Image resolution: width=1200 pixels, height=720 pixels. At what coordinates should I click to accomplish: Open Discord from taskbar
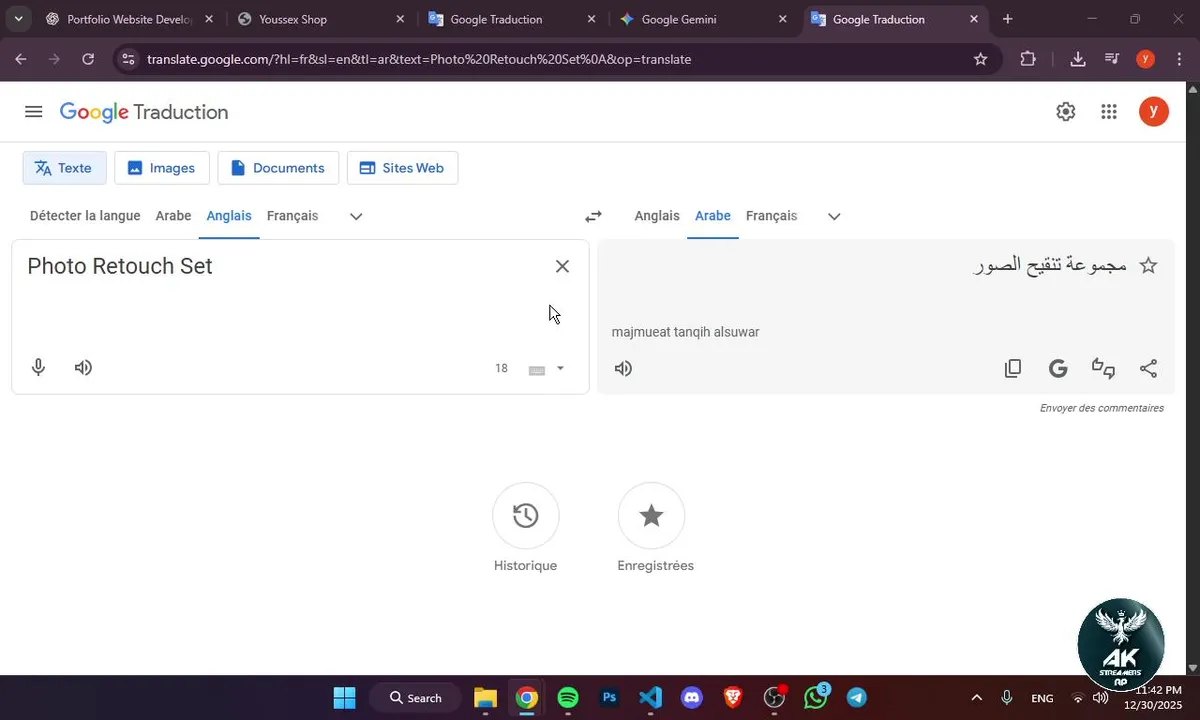692,698
